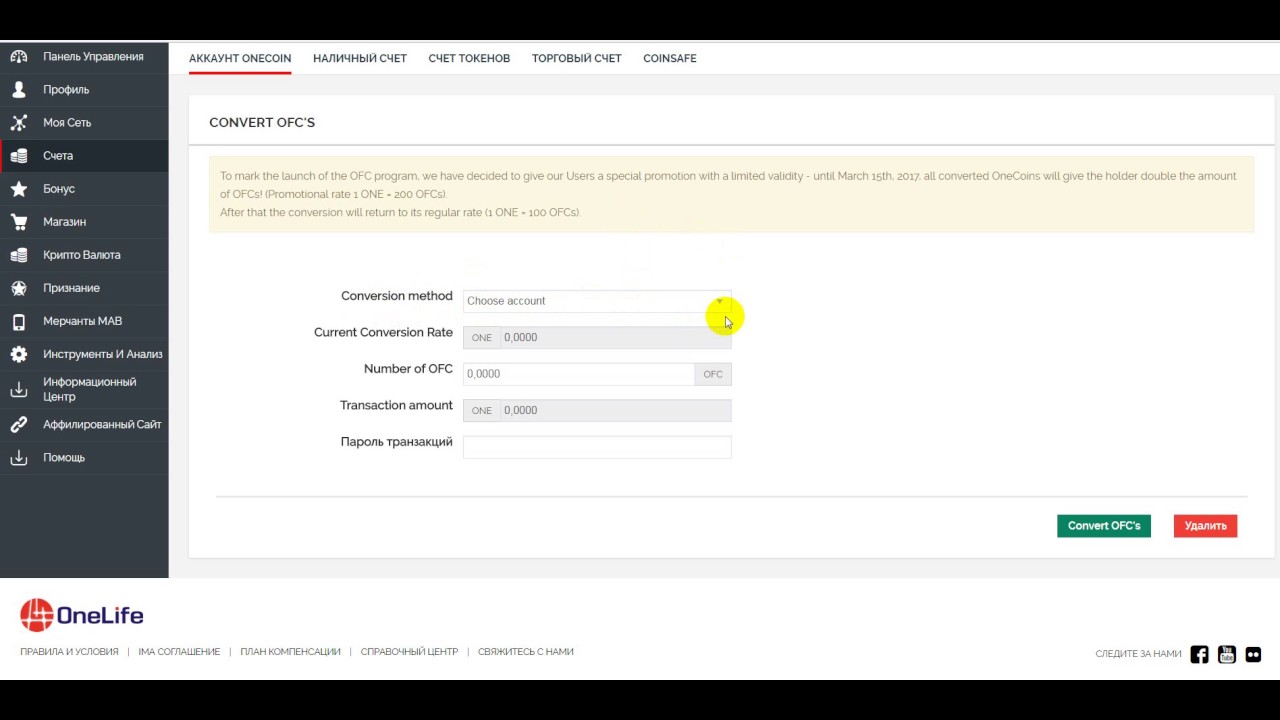The width and height of the screenshot is (1280, 720).
Task: Switch to the ТОРГОВЫЙ СЧЕТ tab
Action: 577,58
